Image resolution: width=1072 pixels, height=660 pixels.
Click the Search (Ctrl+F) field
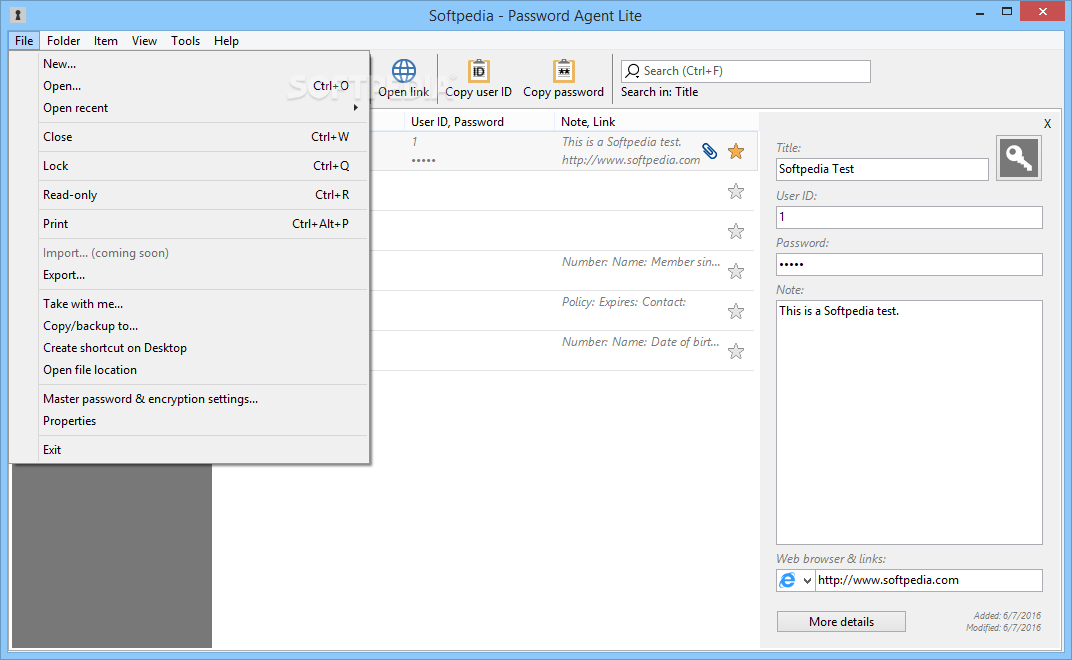(x=745, y=71)
